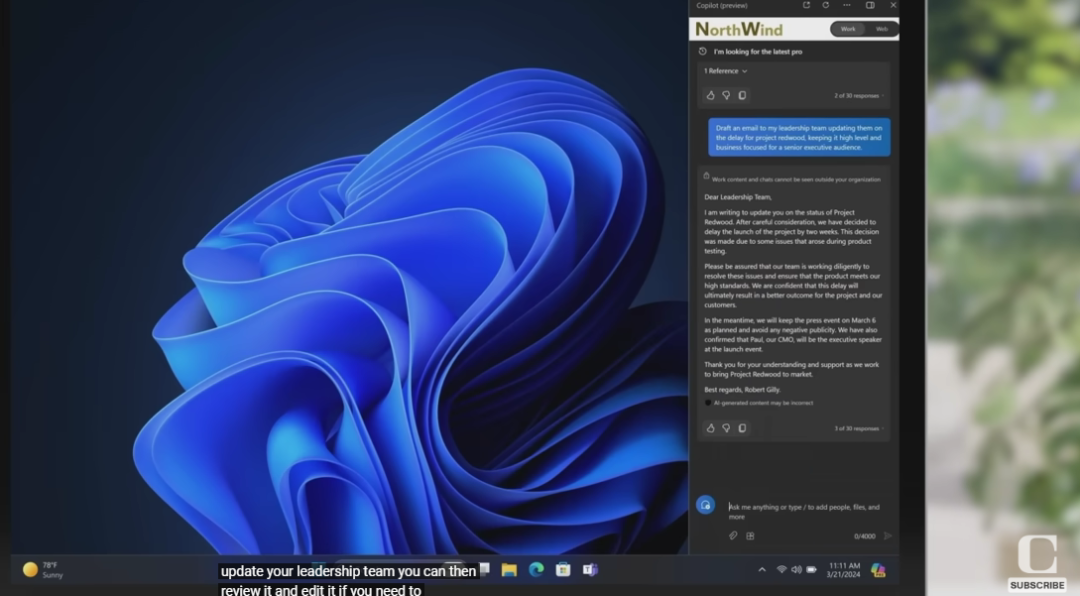Switch Copilot to Work mode
This screenshot has width=1080, height=596.
(848, 29)
